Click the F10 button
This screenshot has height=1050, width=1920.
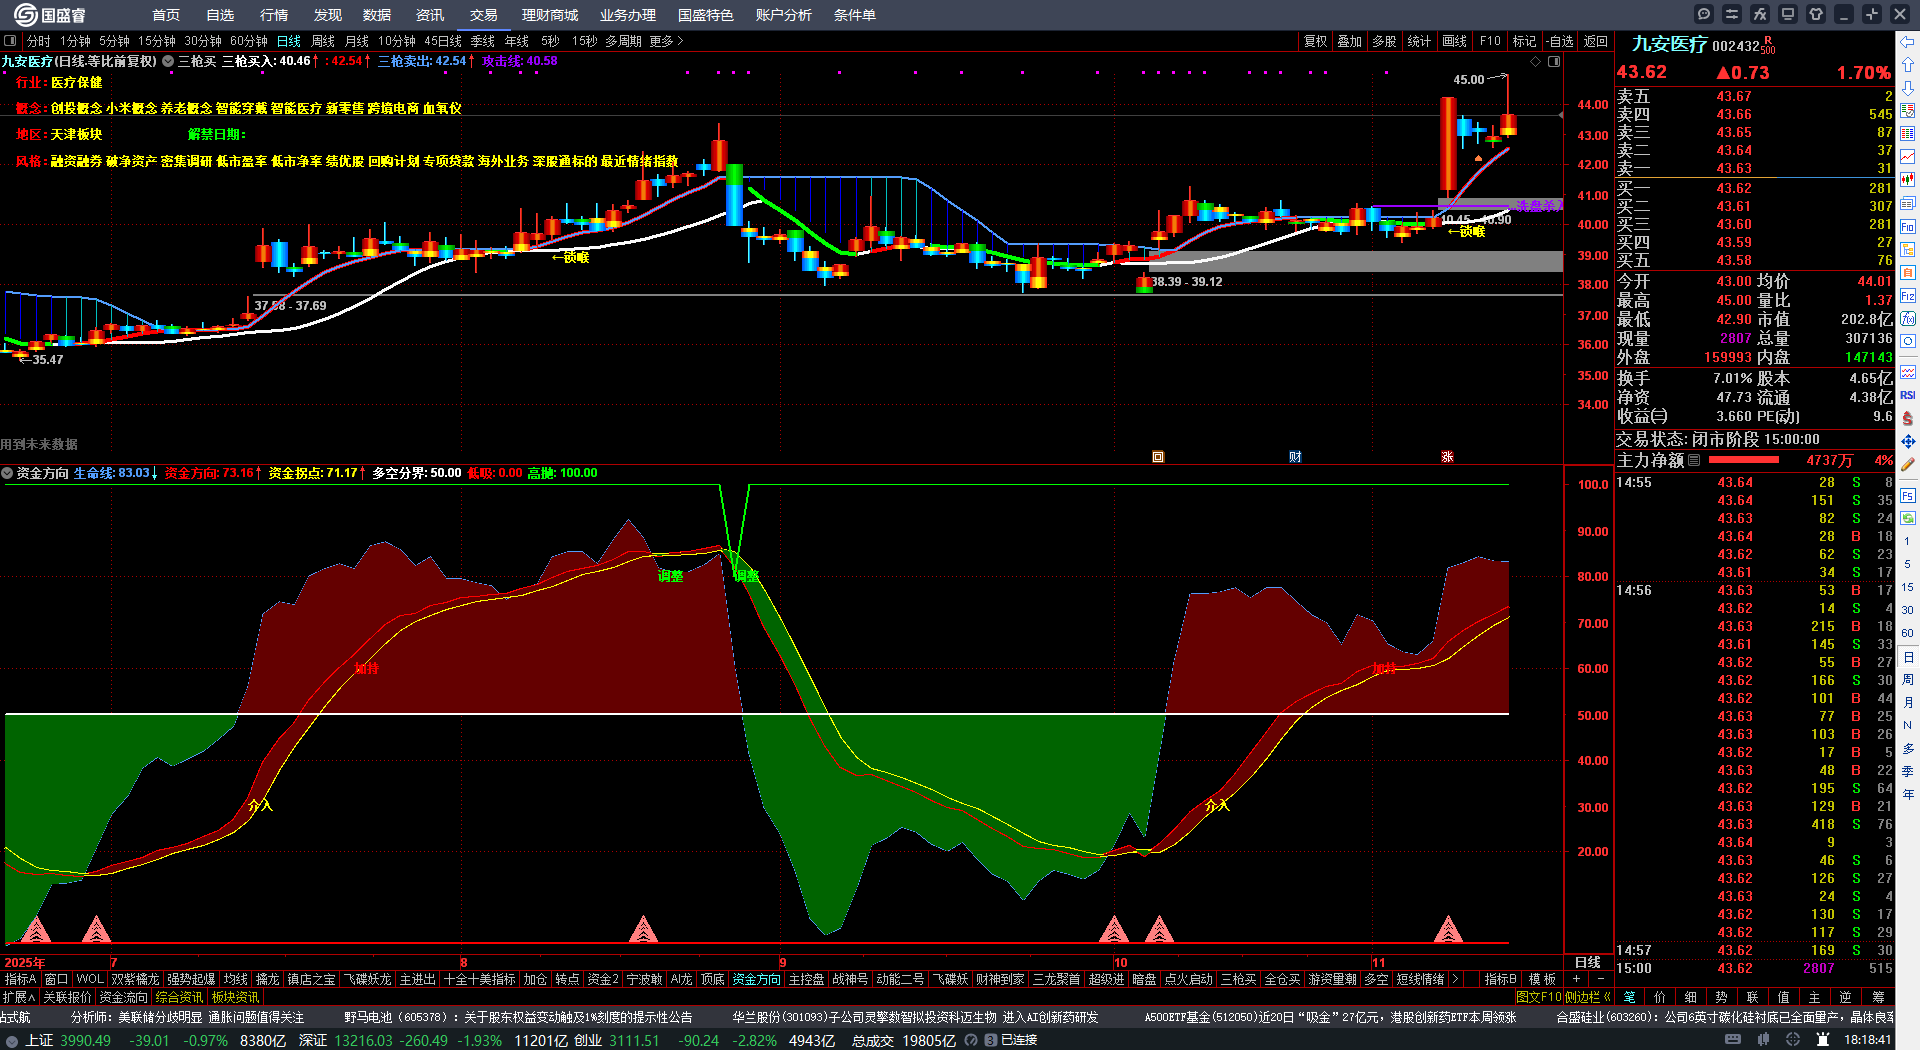pyautogui.click(x=1490, y=41)
